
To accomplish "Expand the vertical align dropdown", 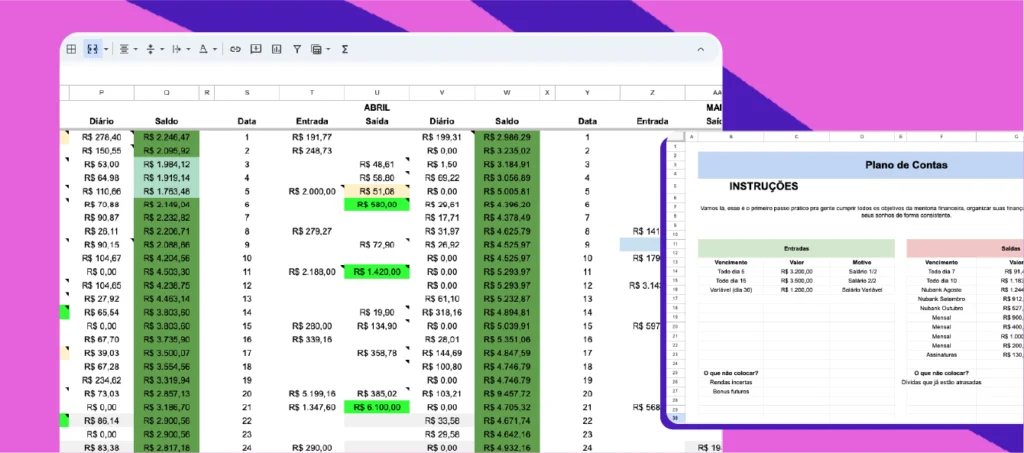I will (x=162, y=48).
